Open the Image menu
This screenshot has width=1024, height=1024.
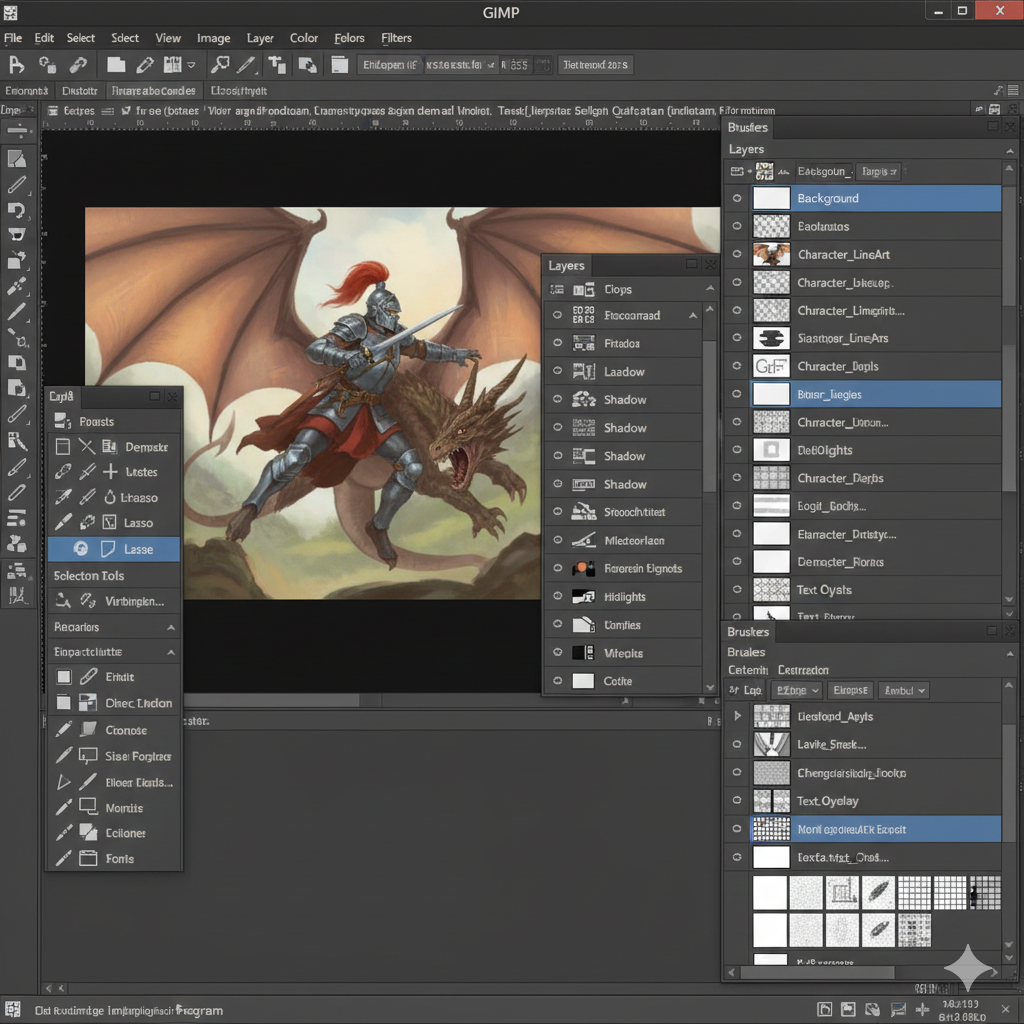pos(213,38)
